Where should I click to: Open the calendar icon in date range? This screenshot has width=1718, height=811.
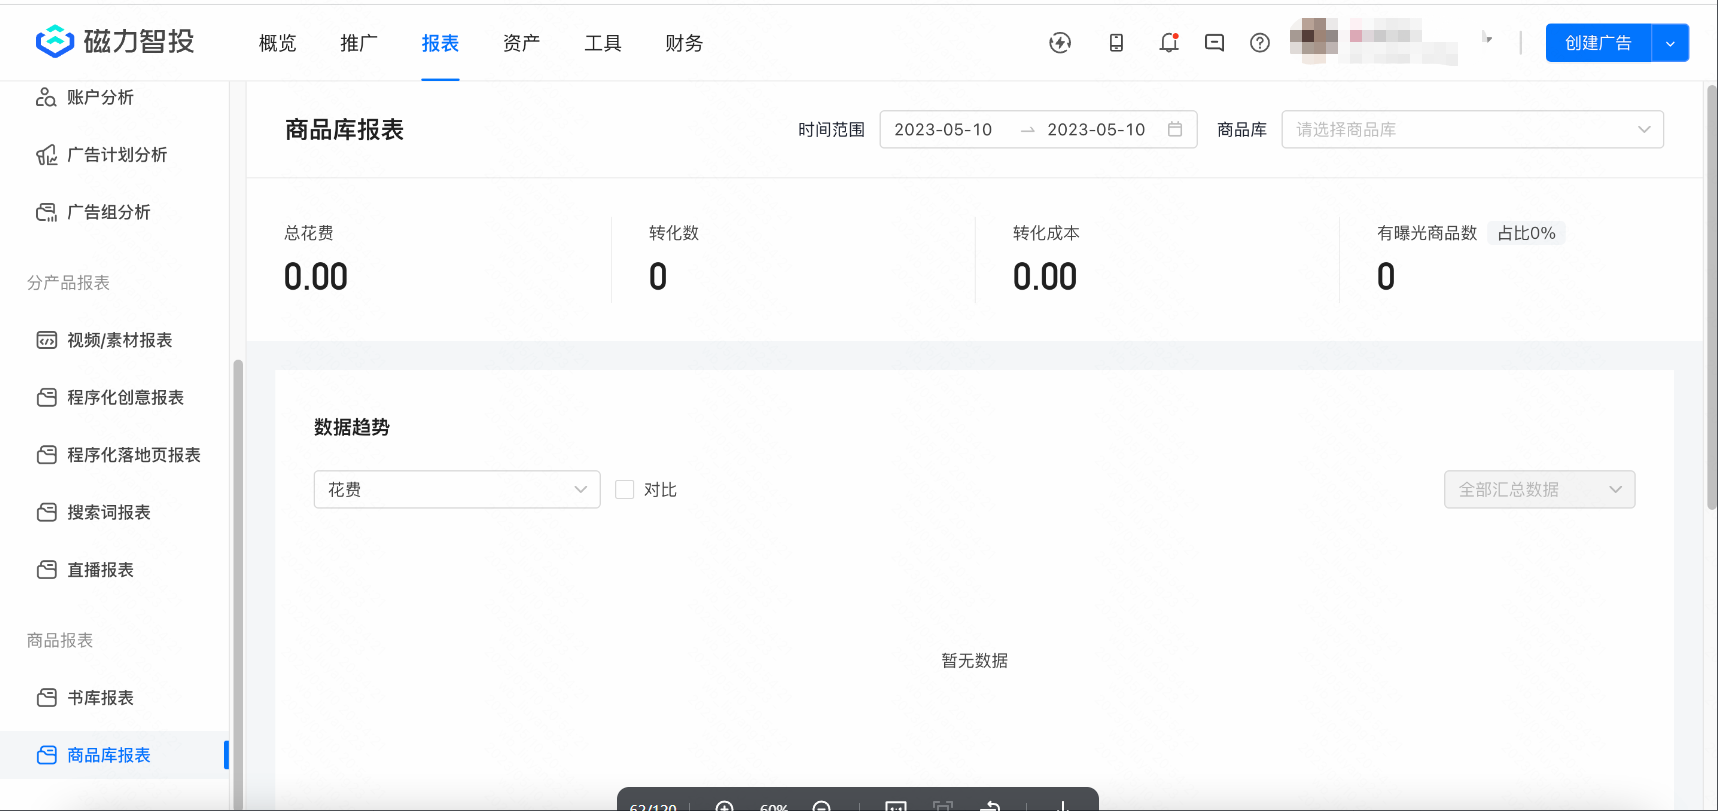(x=1175, y=130)
